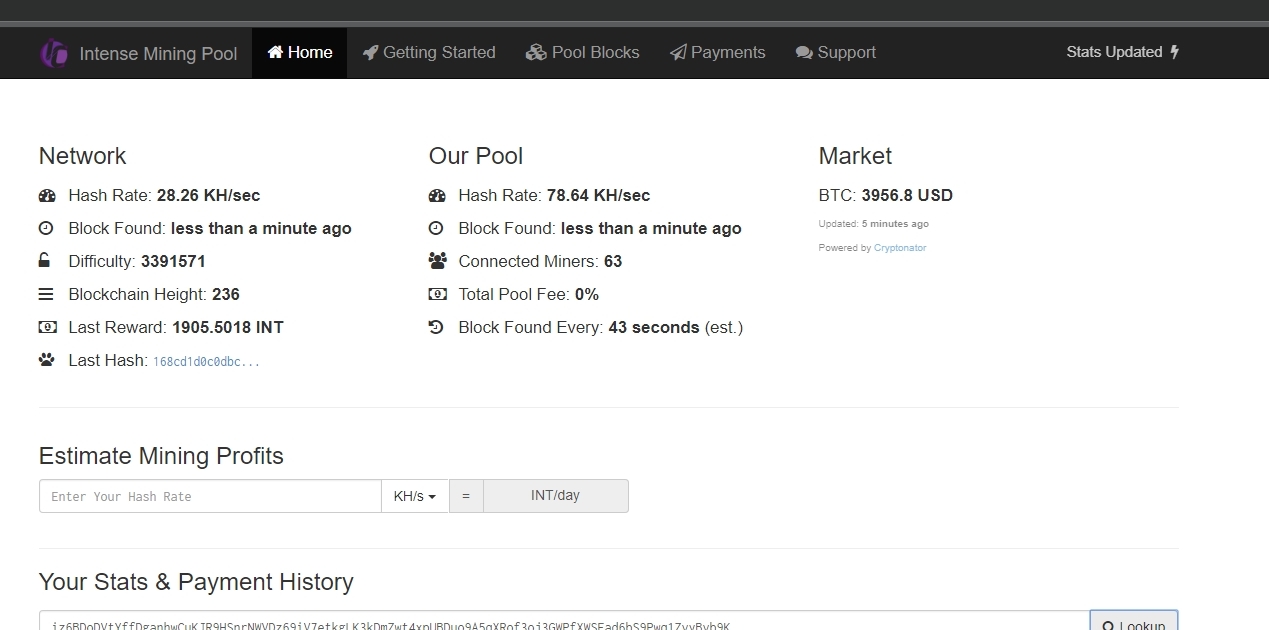
Task: Click the money icon beside Total Pool Fee
Action: 436,294
